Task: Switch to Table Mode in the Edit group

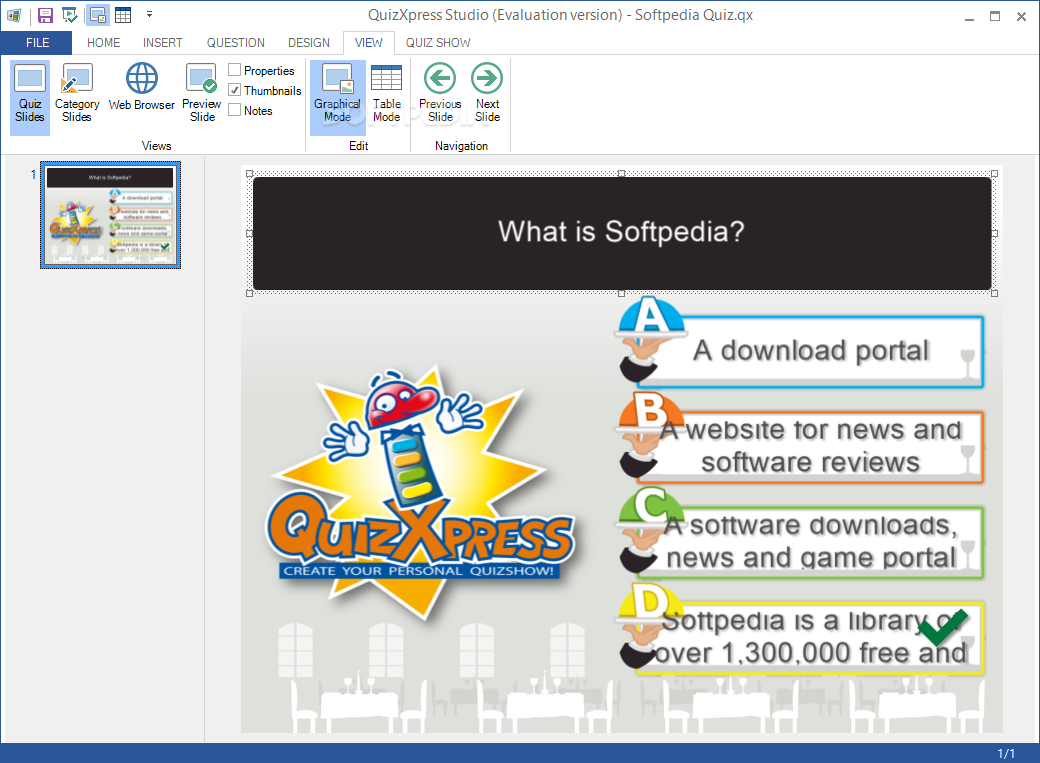Action: pyautogui.click(x=387, y=94)
